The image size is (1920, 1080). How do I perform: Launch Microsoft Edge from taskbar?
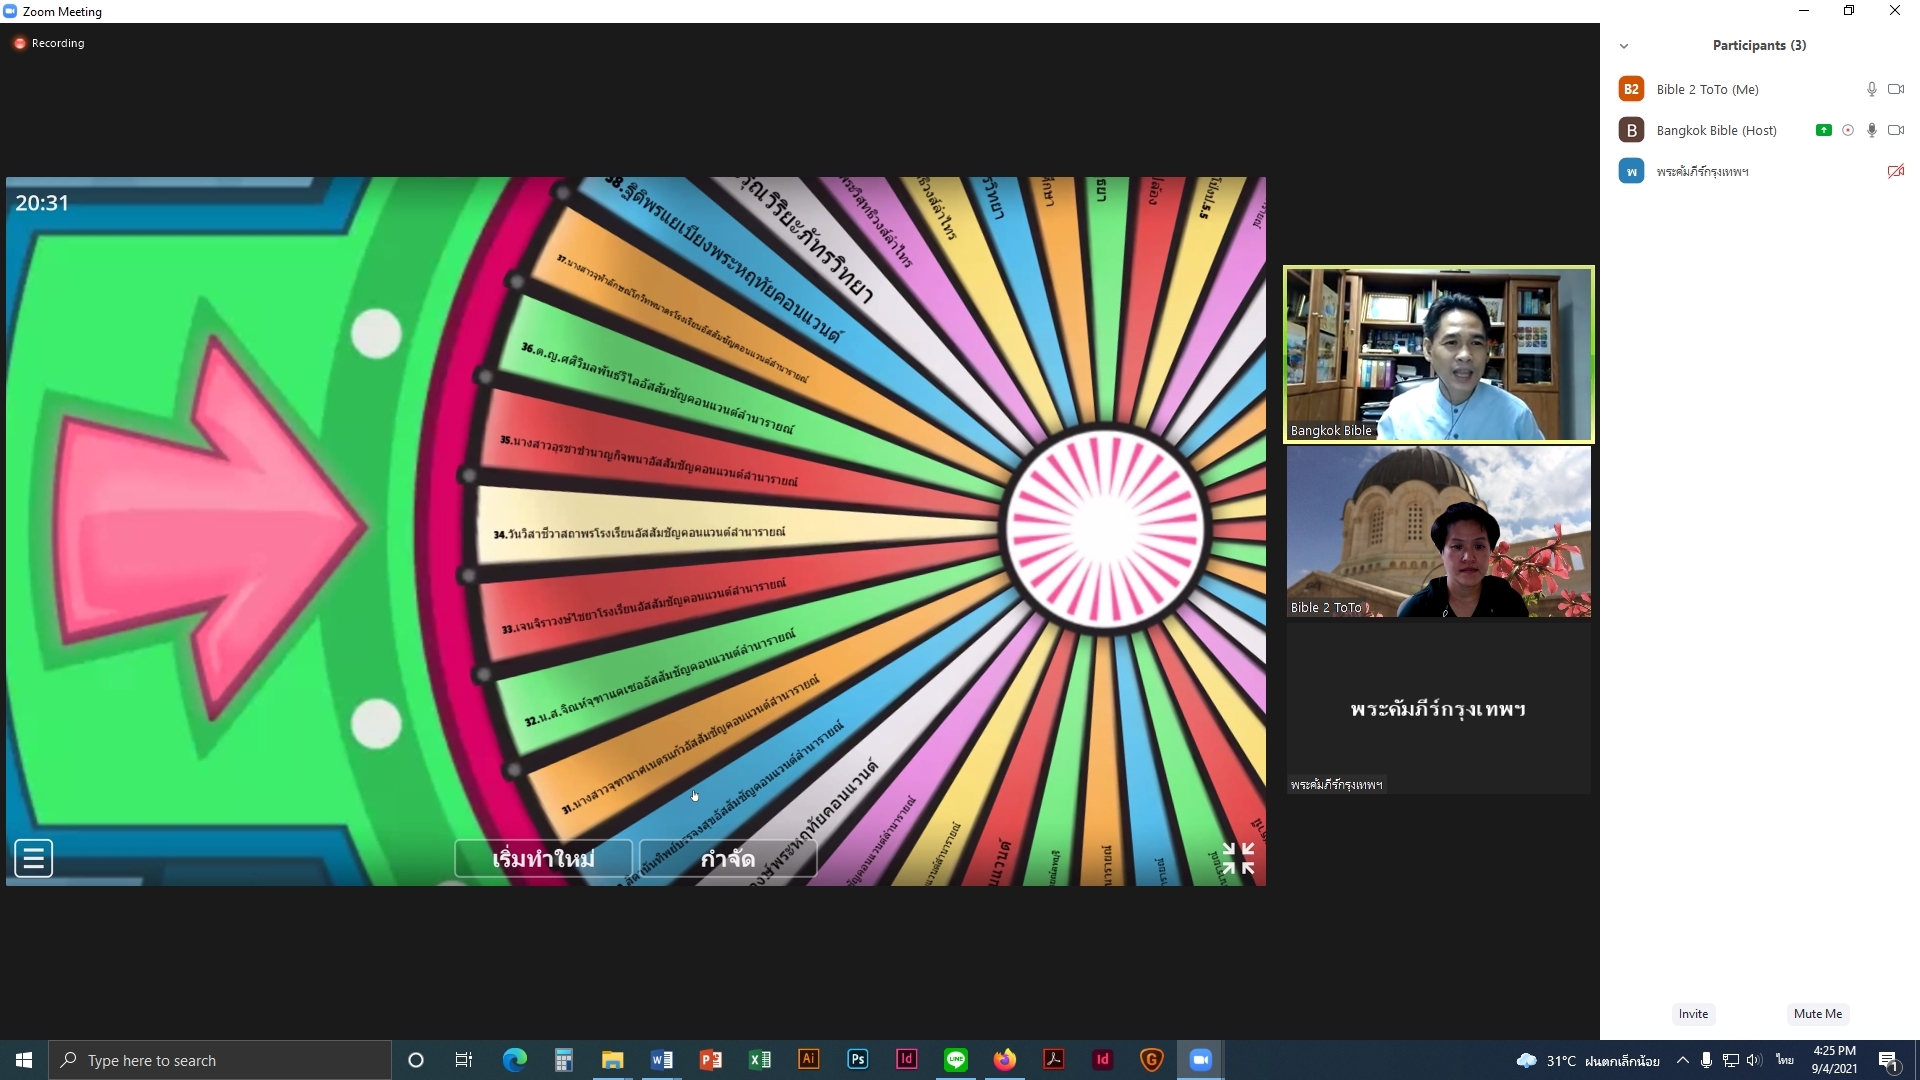coord(514,1060)
